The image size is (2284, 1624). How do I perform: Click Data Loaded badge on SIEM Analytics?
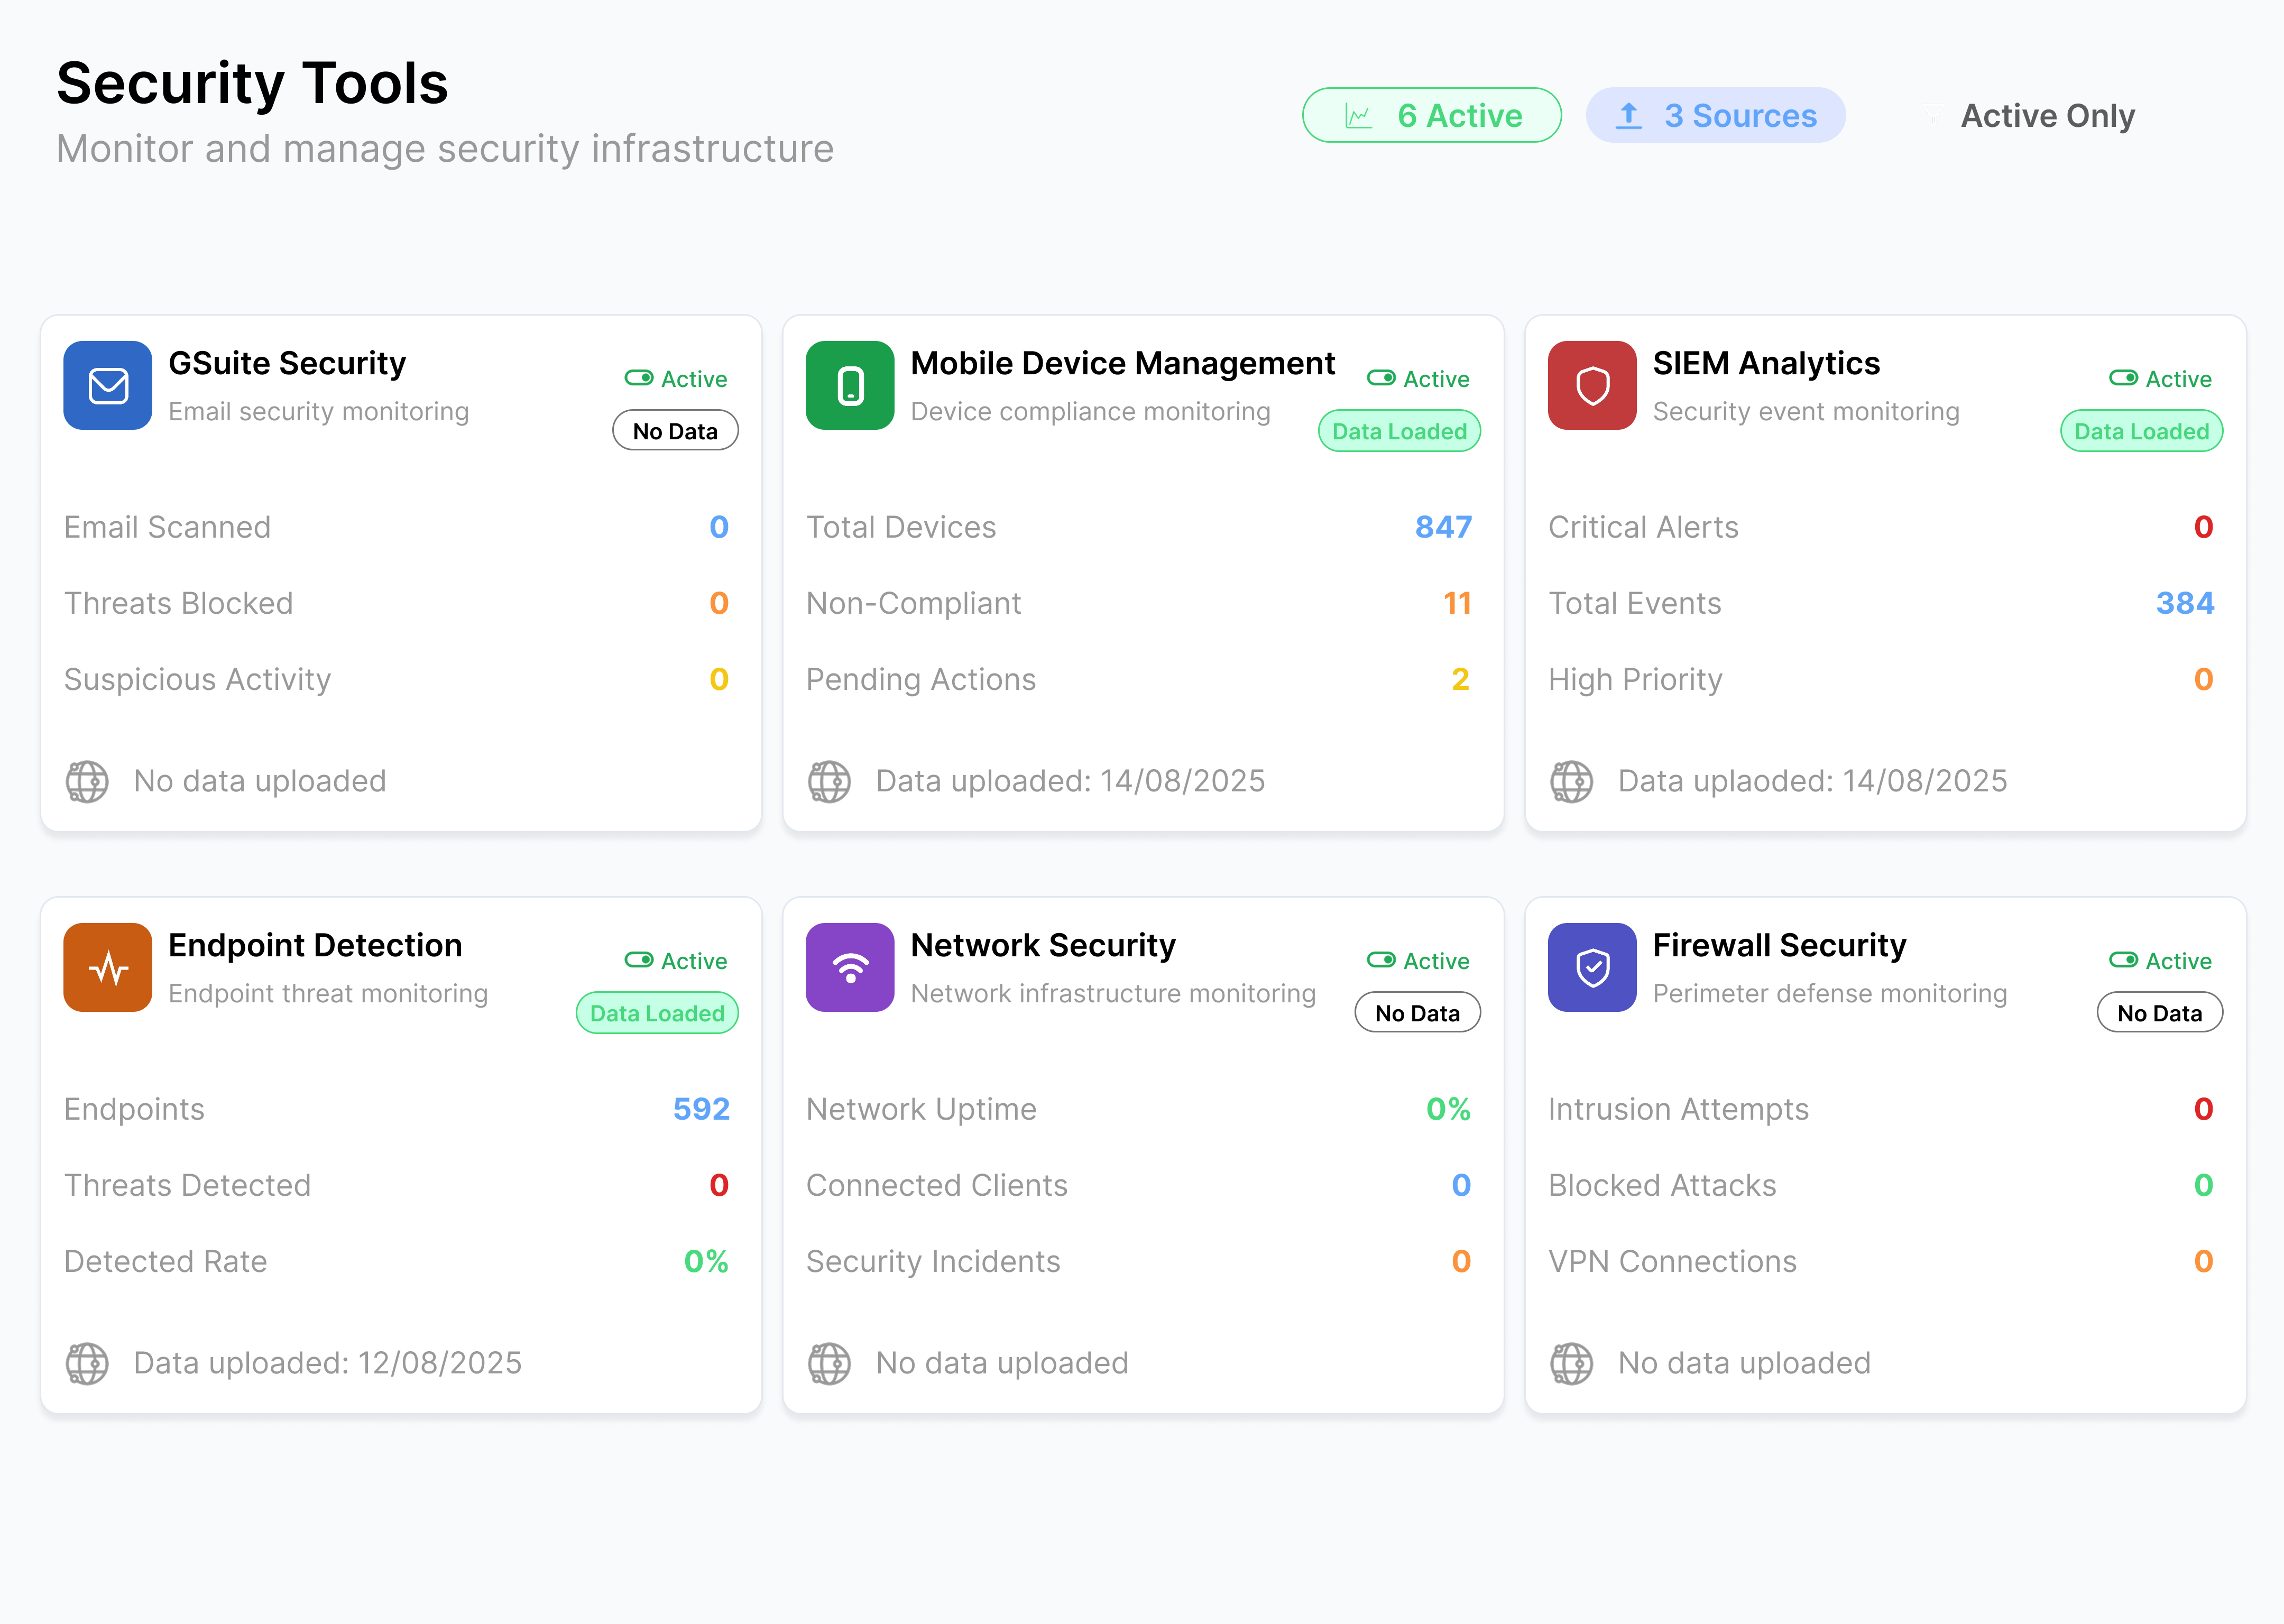tap(2141, 431)
